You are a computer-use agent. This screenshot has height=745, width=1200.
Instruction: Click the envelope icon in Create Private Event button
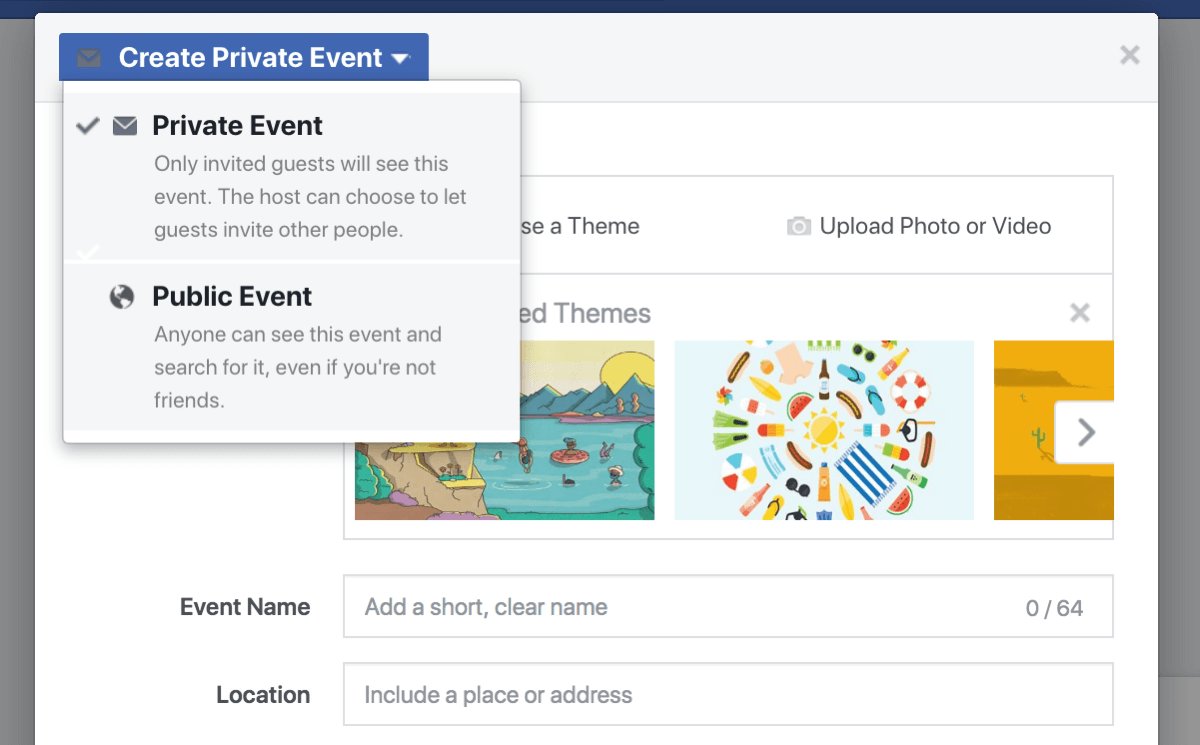89,58
